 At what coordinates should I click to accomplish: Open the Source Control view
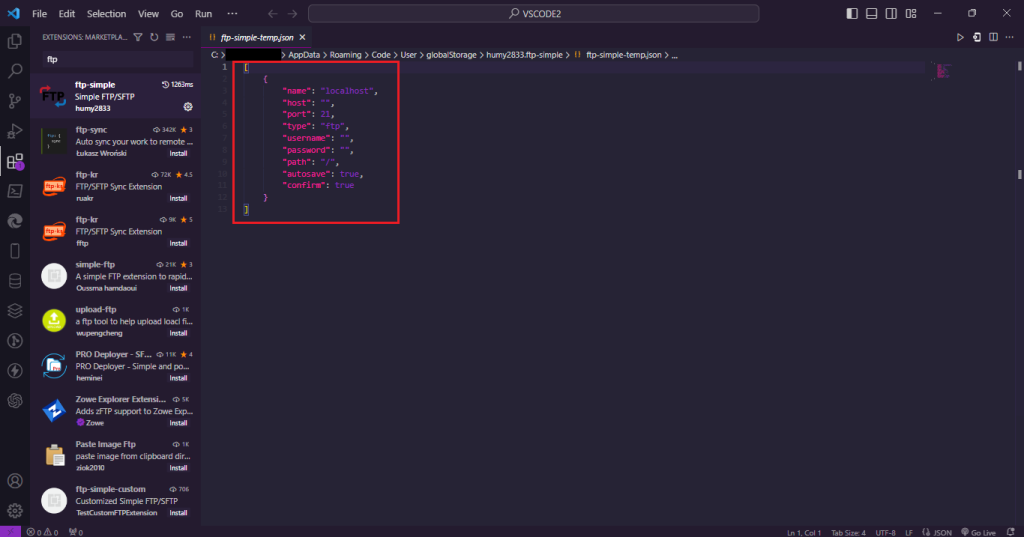pyautogui.click(x=14, y=101)
